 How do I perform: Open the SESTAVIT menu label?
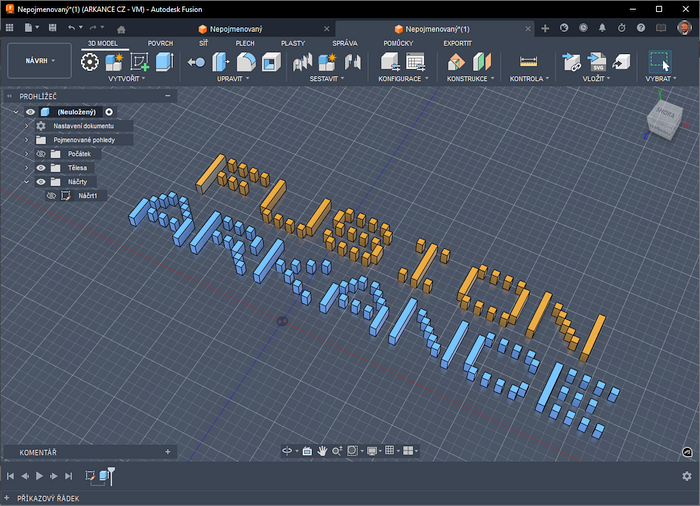(325, 78)
